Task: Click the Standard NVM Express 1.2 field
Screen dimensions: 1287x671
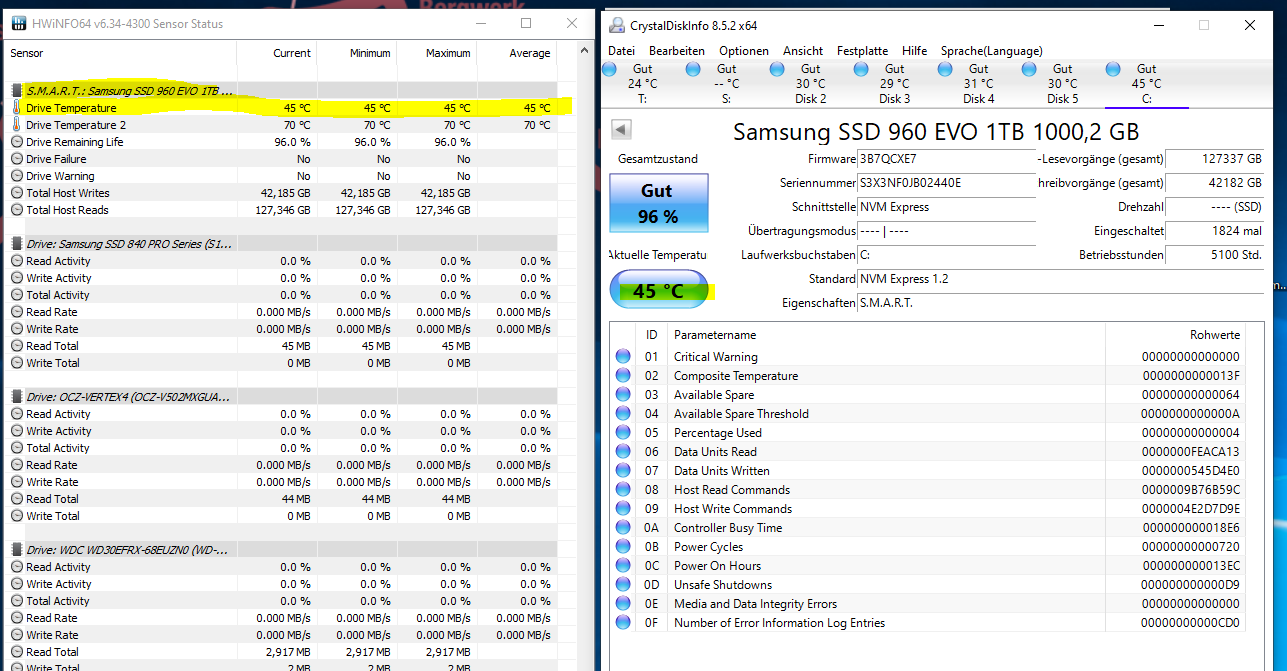Action: (x=1060, y=279)
